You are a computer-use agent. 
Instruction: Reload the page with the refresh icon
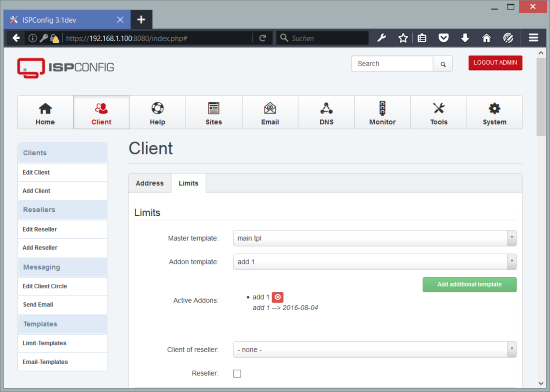[x=262, y=38]
